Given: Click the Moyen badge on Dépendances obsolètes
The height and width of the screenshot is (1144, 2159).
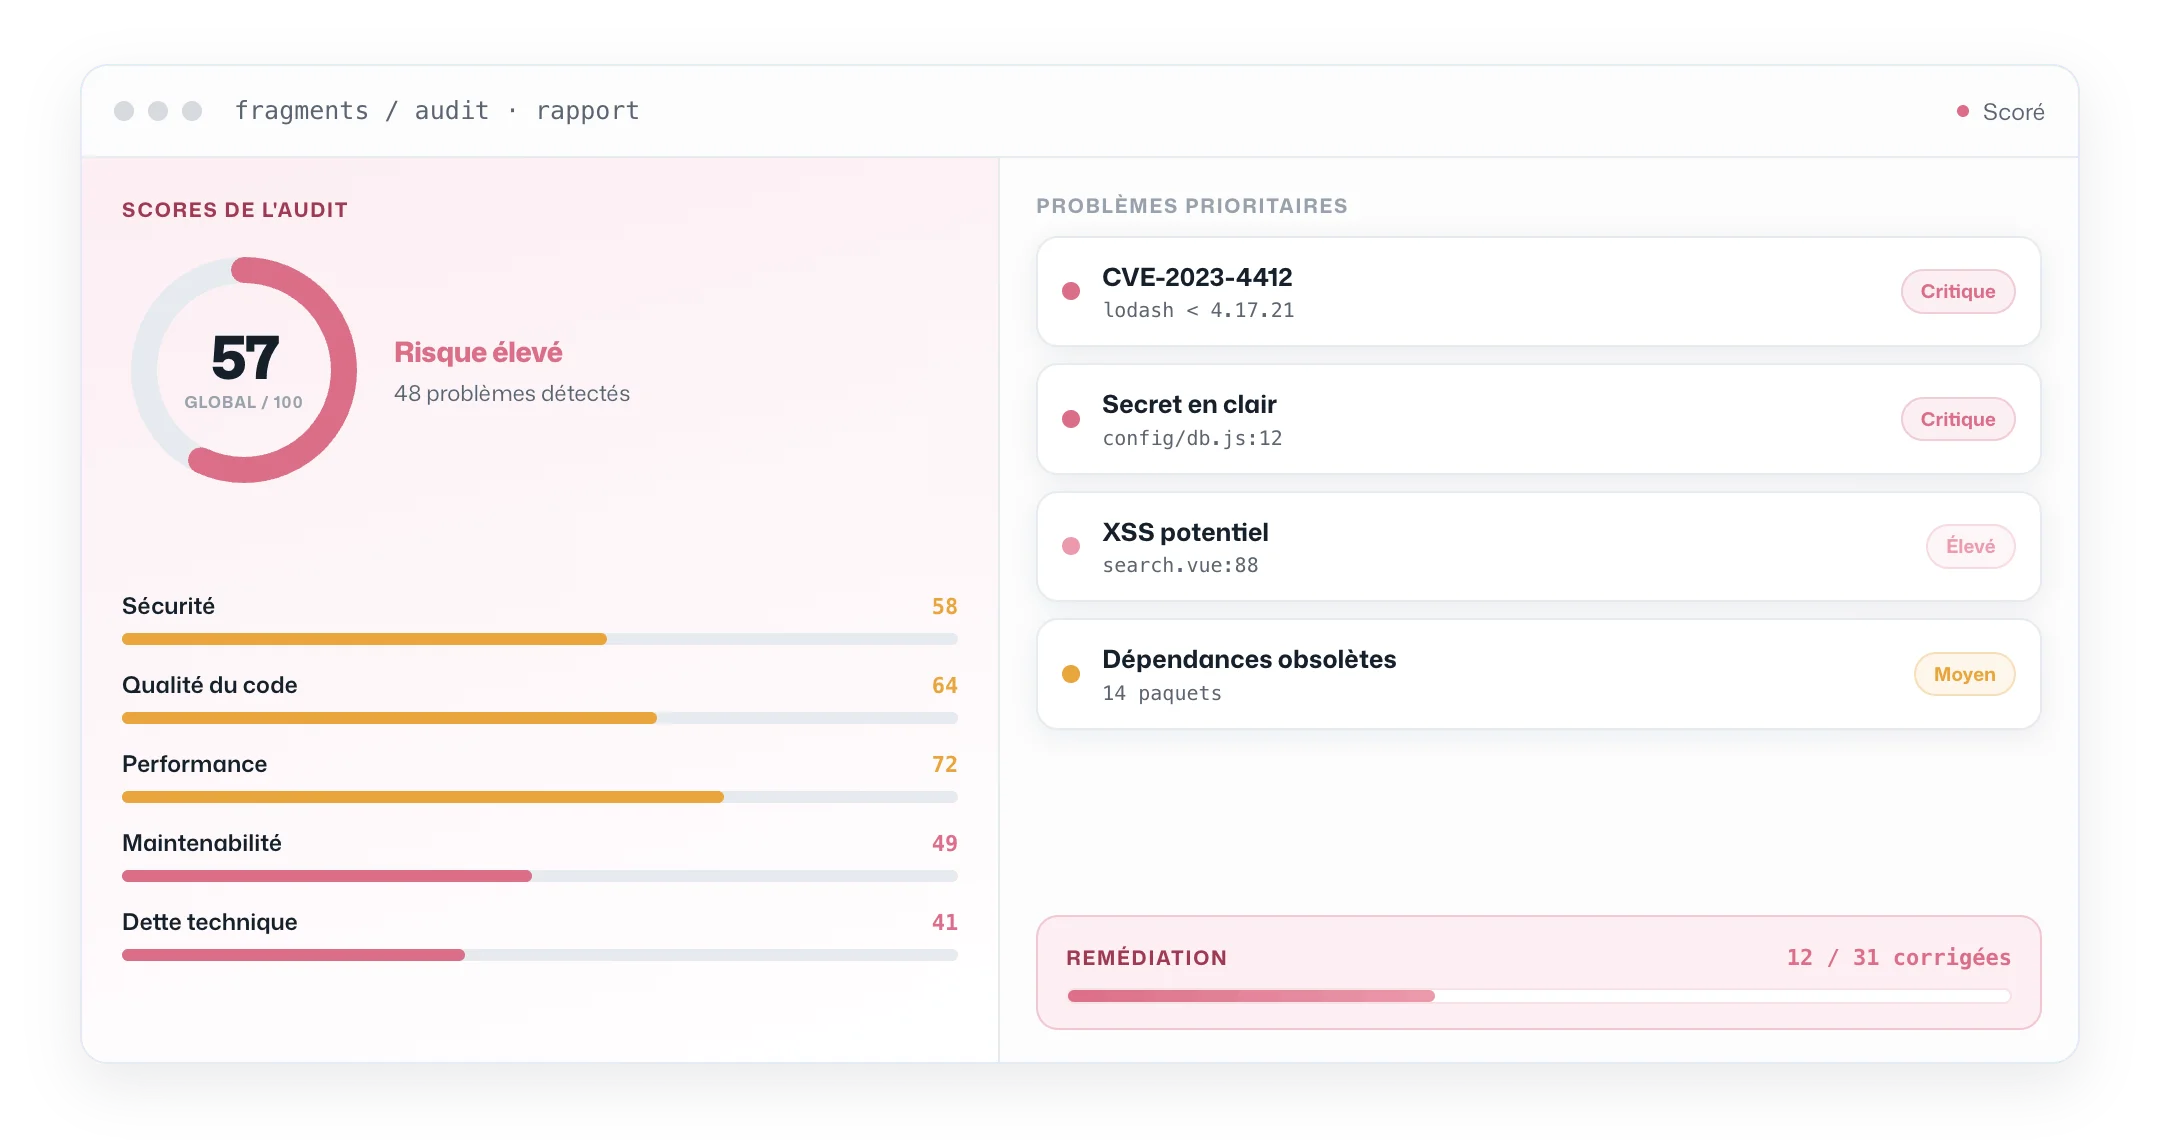Looking at the screenshot, I should click(1964, 674).
